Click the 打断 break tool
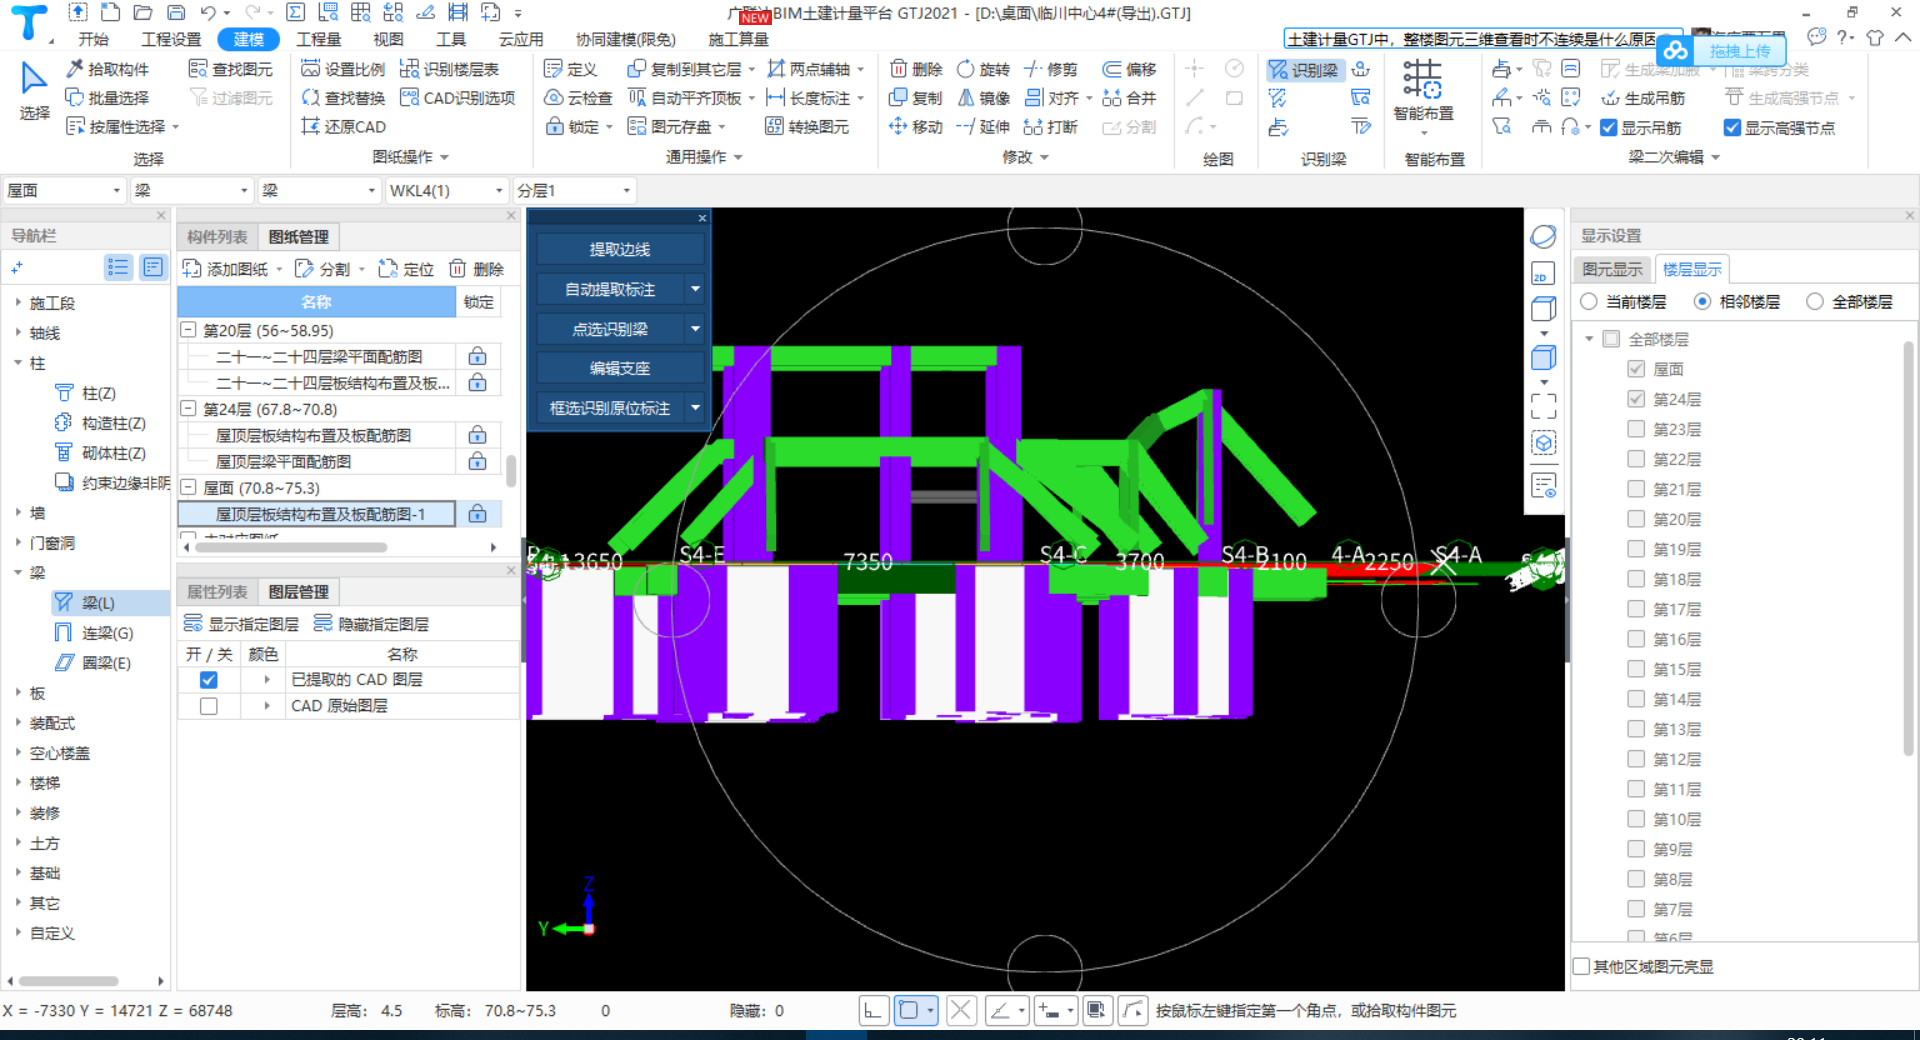 [1050, 127]
